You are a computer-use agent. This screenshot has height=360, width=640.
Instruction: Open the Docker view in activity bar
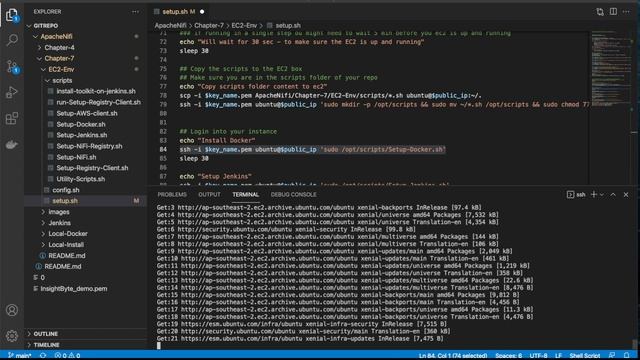[12, 144]
